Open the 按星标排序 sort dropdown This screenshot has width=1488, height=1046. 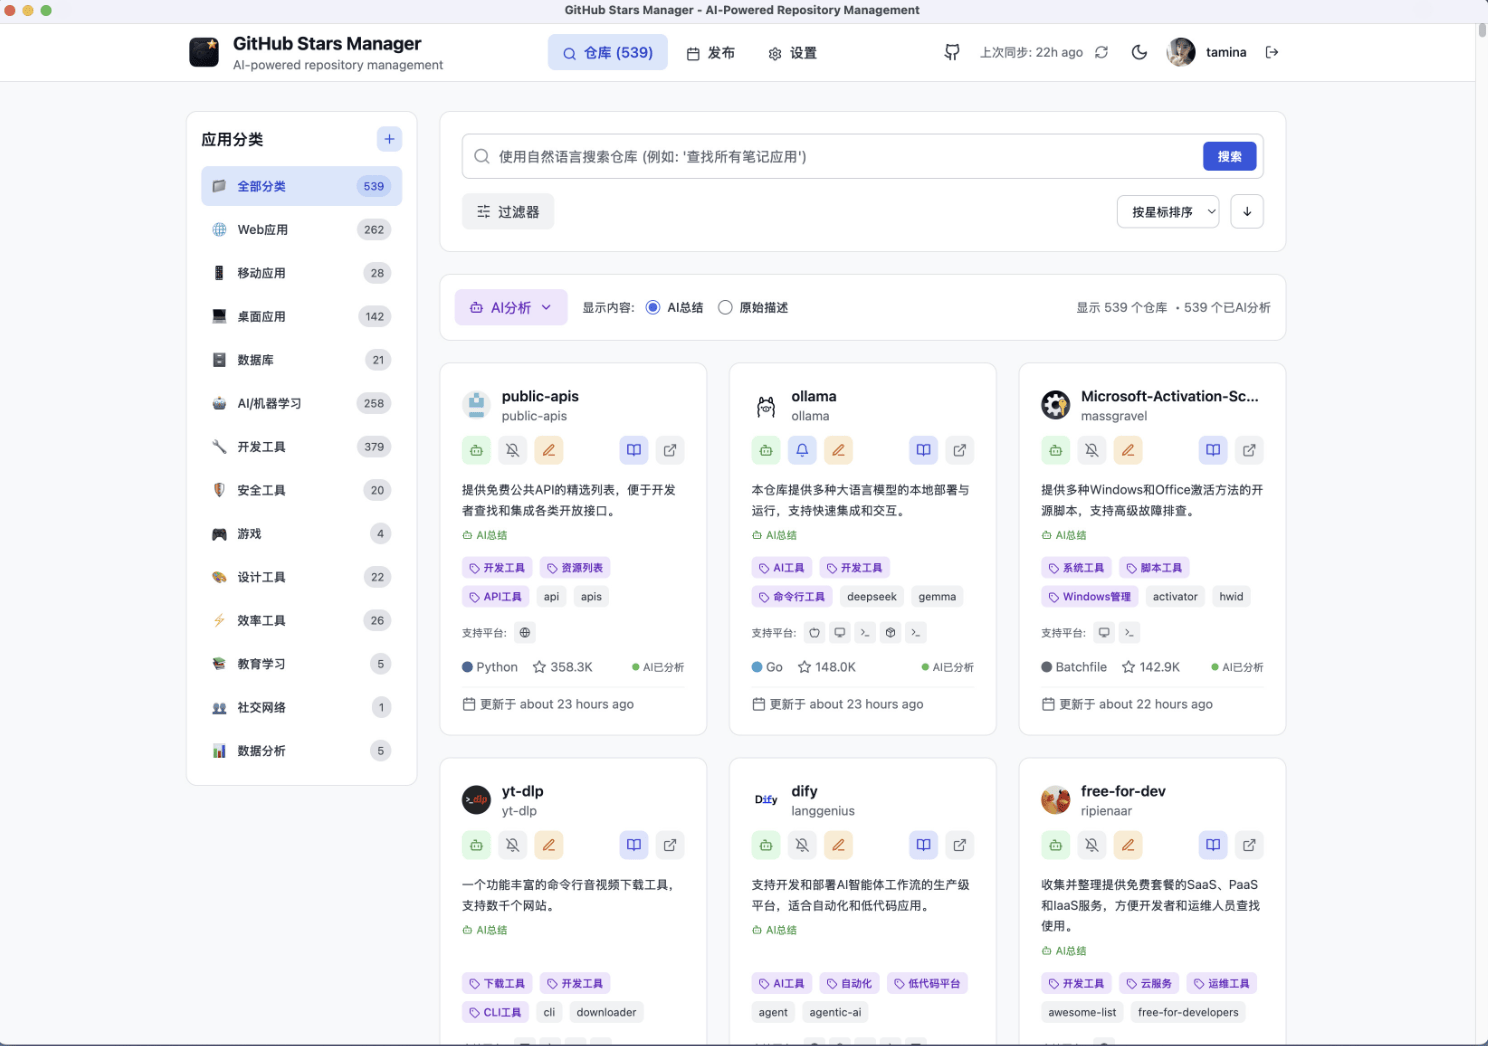pyautogui.click(x=1168, y=212)
